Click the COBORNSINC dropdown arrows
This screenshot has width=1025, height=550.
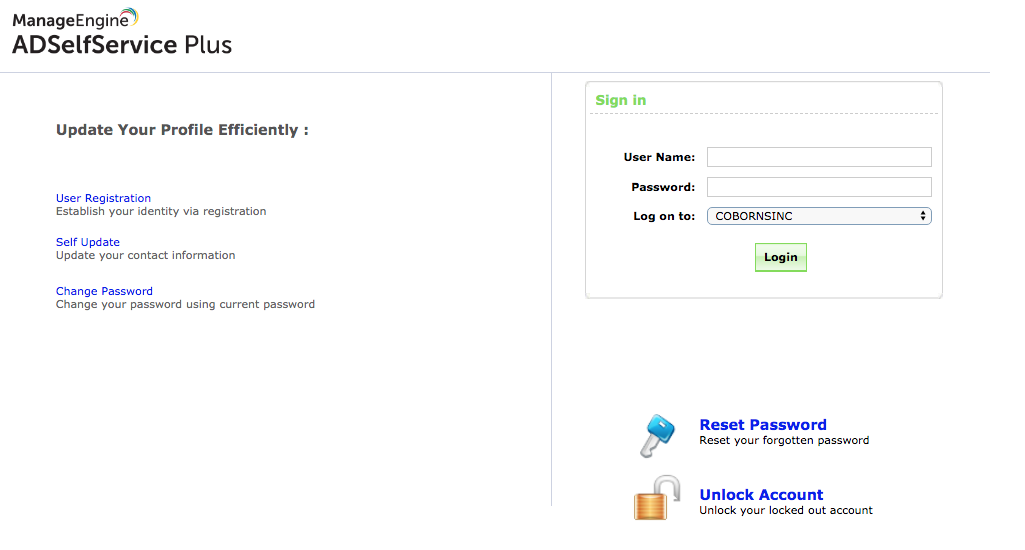pyautogui.click(x=922, y=216)
